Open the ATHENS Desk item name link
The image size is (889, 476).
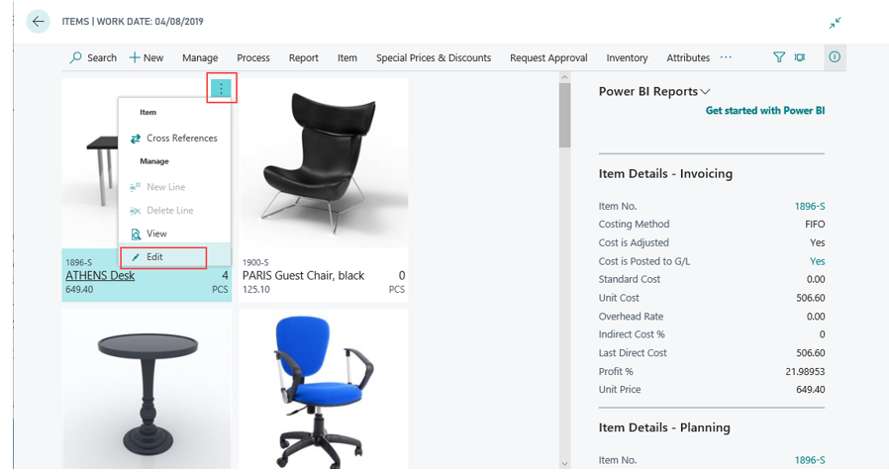(x=100, y=275)
